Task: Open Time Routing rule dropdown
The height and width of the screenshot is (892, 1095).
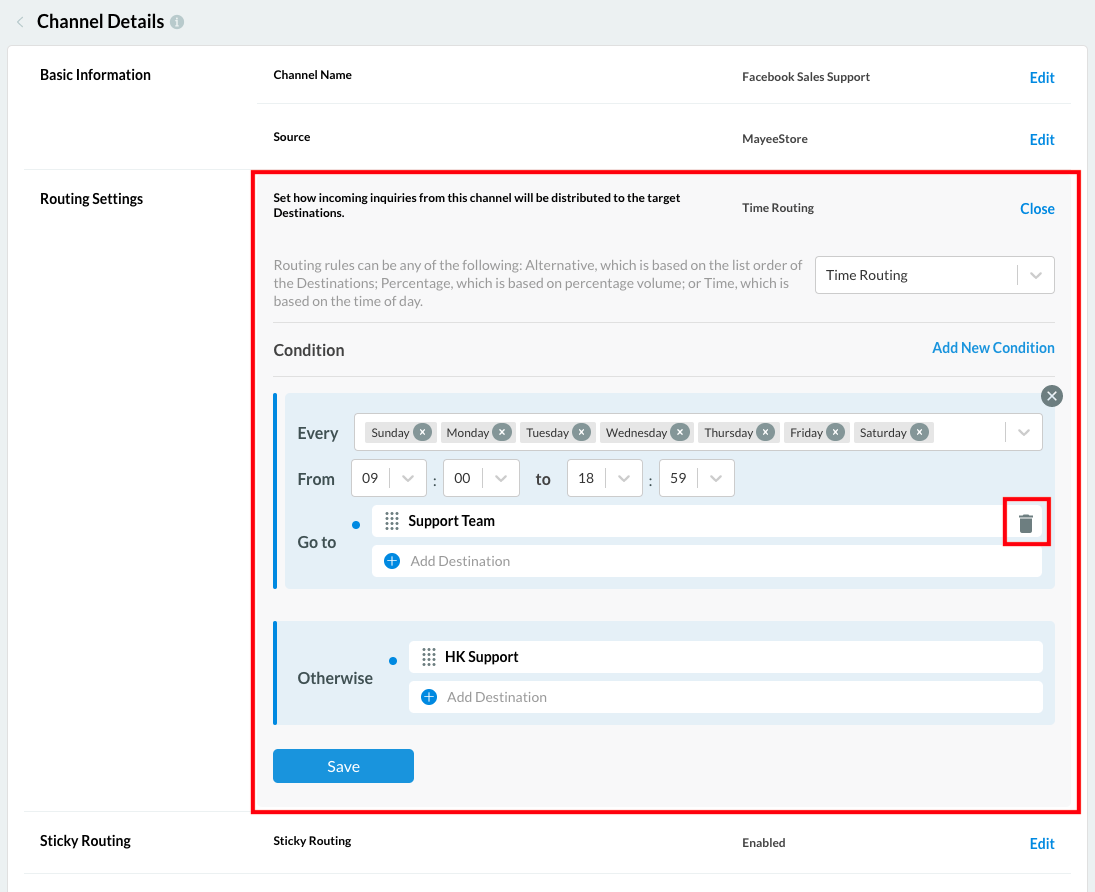Action: pyautogui.click(x=934, y=275)
